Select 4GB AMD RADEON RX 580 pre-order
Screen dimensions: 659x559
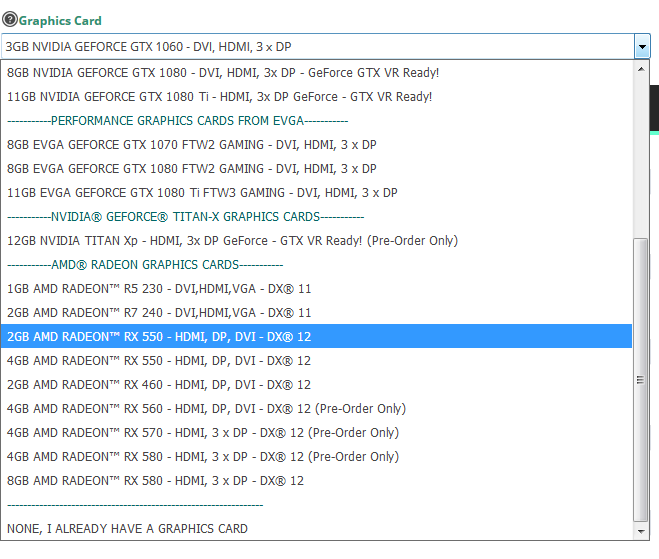(x=316, y=456)
